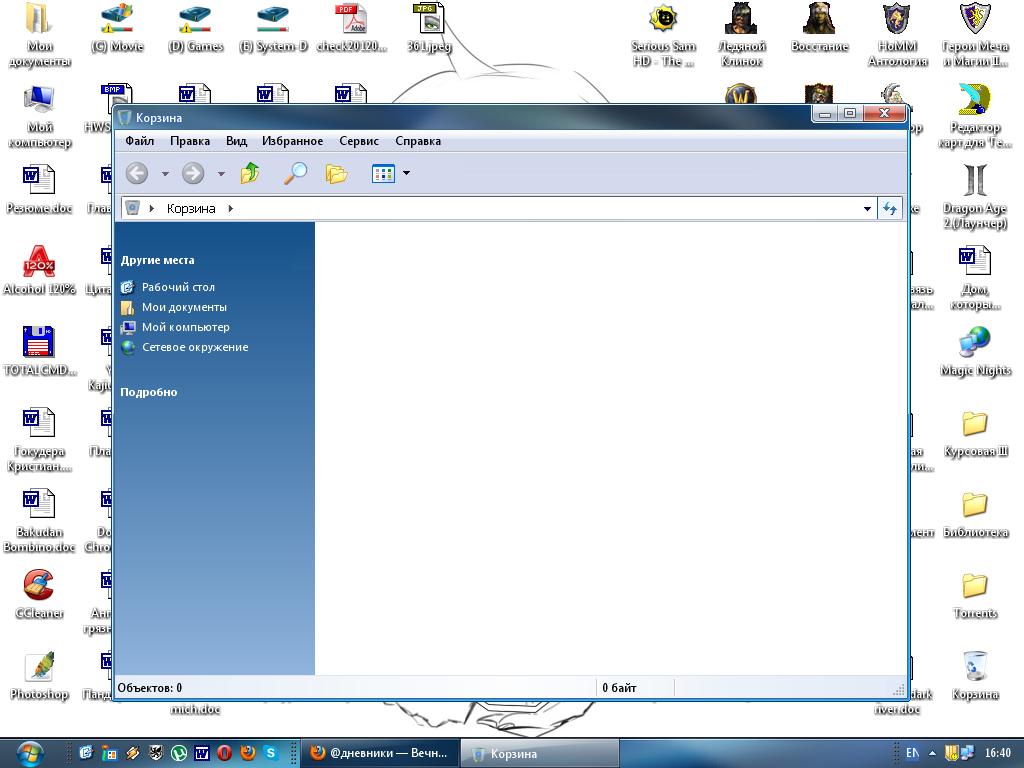Switch to Firefox @дневники taskbar button
Image resolution: width=1024 pixels, height=768 pixels.
coord(379,753)
